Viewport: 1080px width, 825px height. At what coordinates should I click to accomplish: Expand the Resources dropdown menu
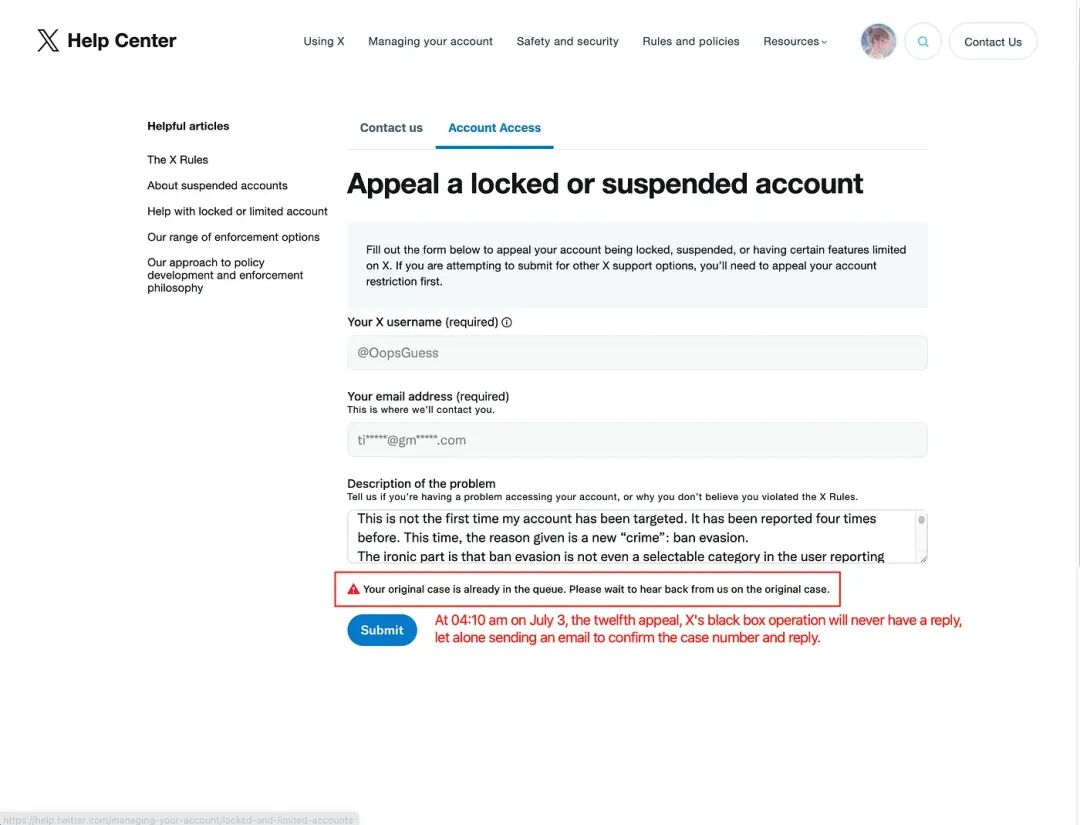795,42
